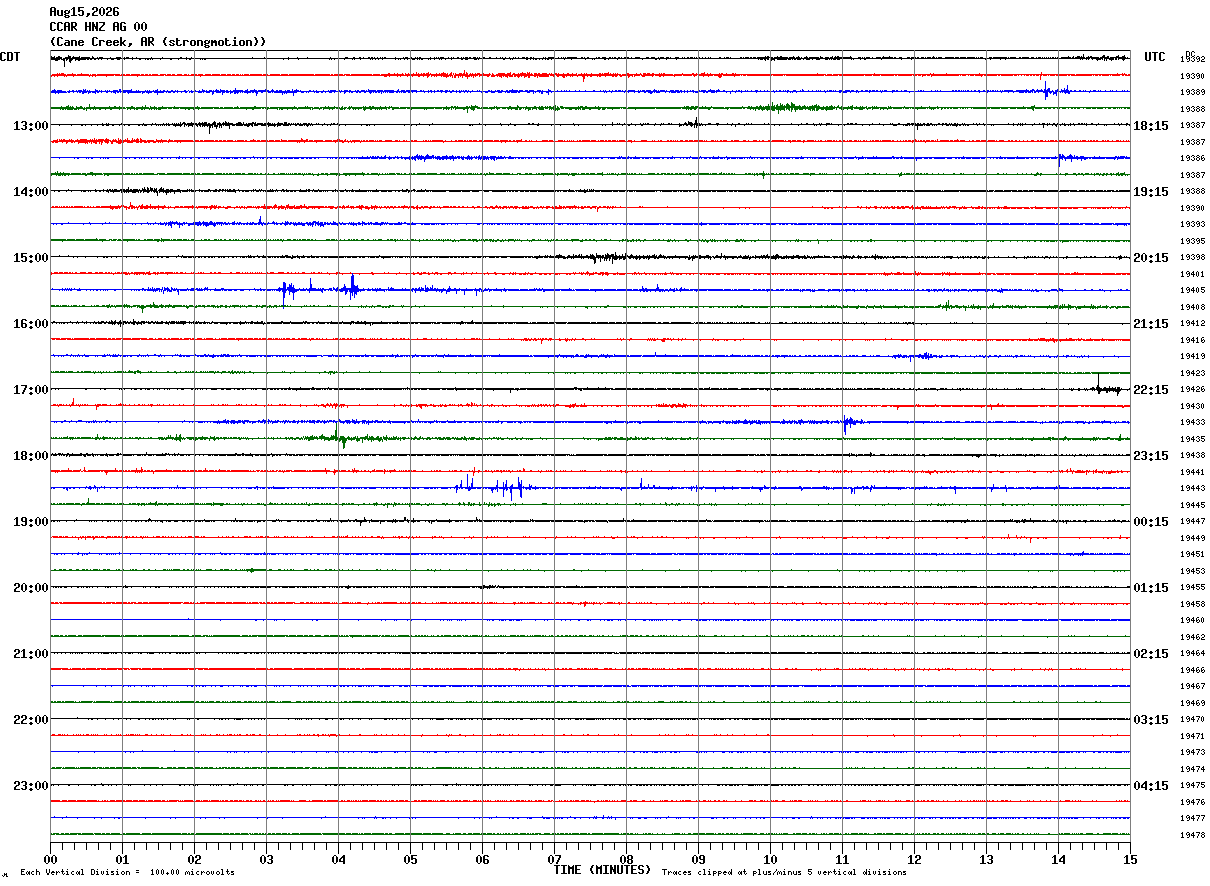Click the blue spike cluster near 18:30
1210x886 pixels.
point(489,486)
